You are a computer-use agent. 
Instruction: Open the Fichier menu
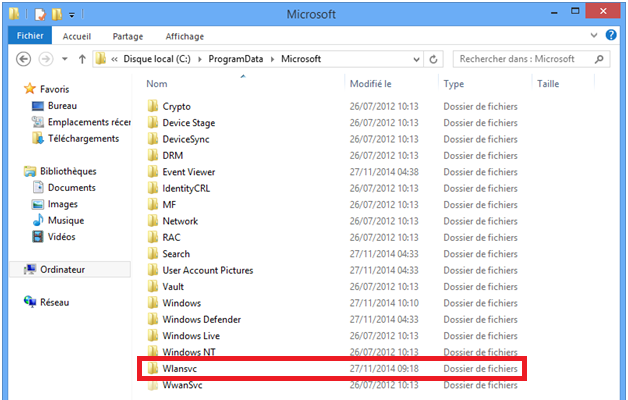(30, 36)
